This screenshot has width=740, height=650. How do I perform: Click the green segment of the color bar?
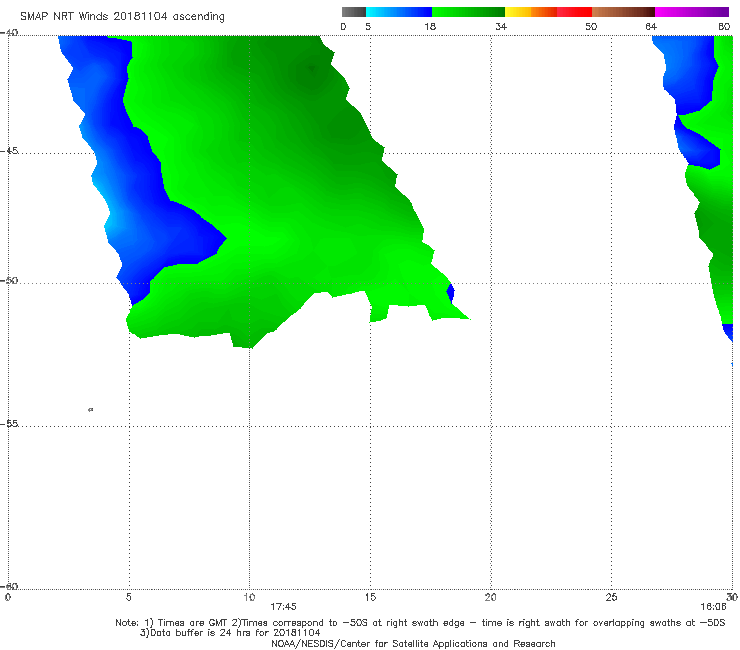[468, 12]
